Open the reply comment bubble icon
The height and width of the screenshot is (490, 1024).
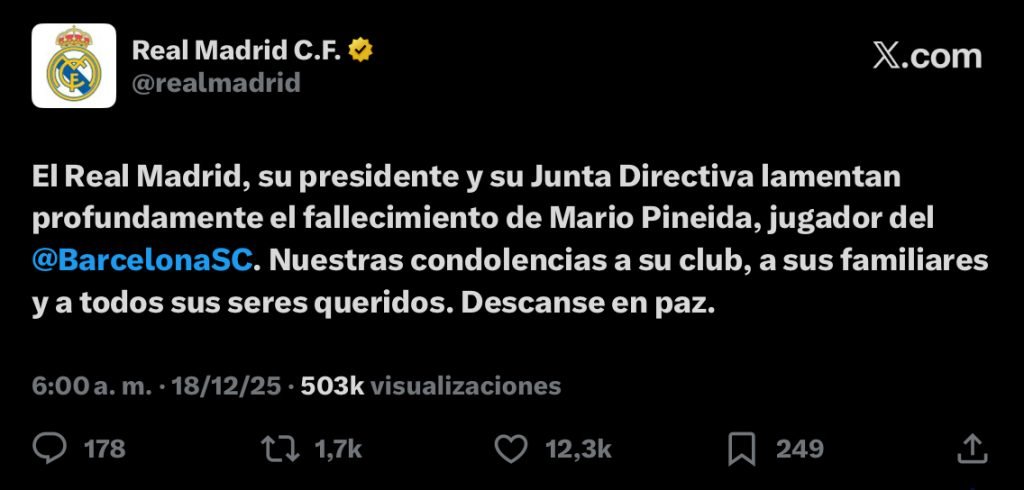49,449
